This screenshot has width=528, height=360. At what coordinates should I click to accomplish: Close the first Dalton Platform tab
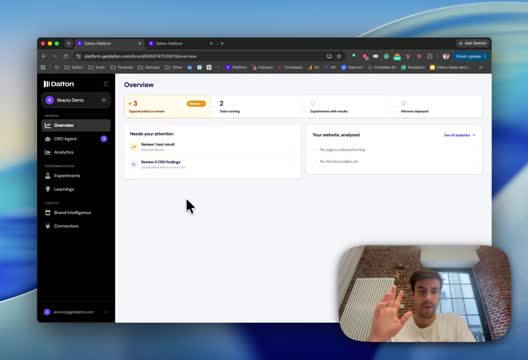click(140, 43)
